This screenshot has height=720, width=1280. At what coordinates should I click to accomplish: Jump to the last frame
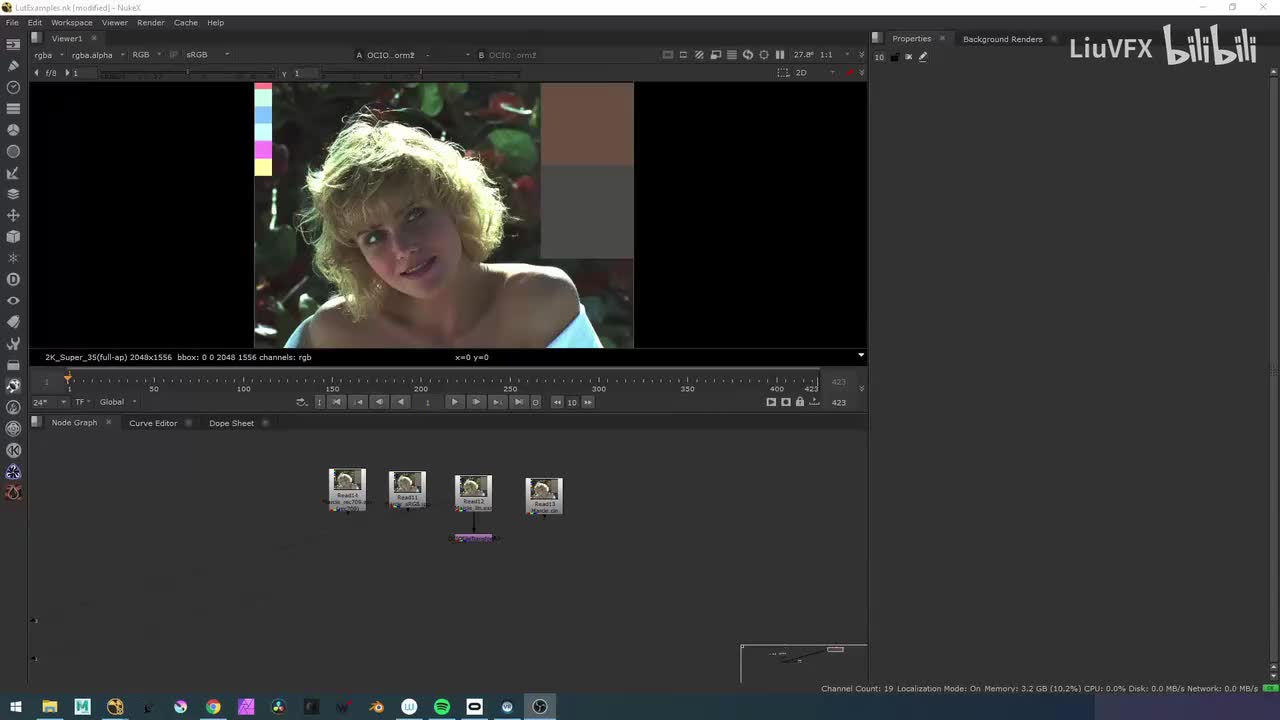(517, 402)
